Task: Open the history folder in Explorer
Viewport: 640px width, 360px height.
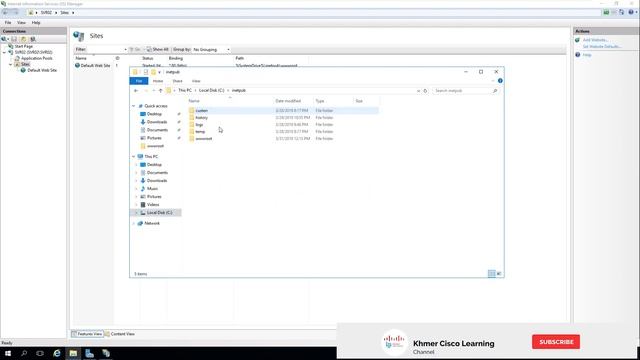Action: (x=202, y=118)
